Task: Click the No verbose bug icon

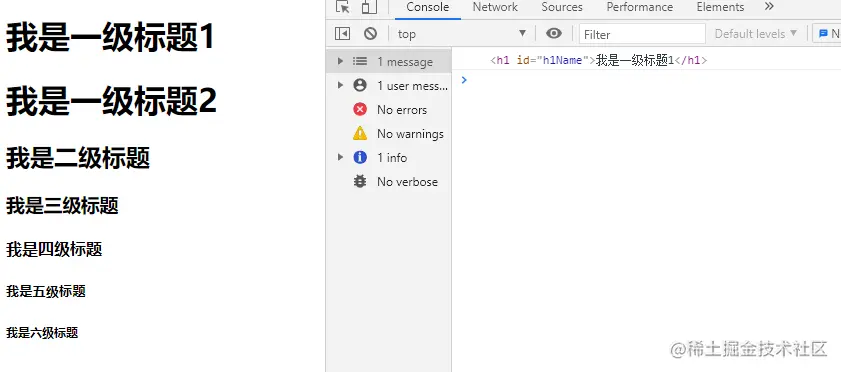Action: click(360, 182)
